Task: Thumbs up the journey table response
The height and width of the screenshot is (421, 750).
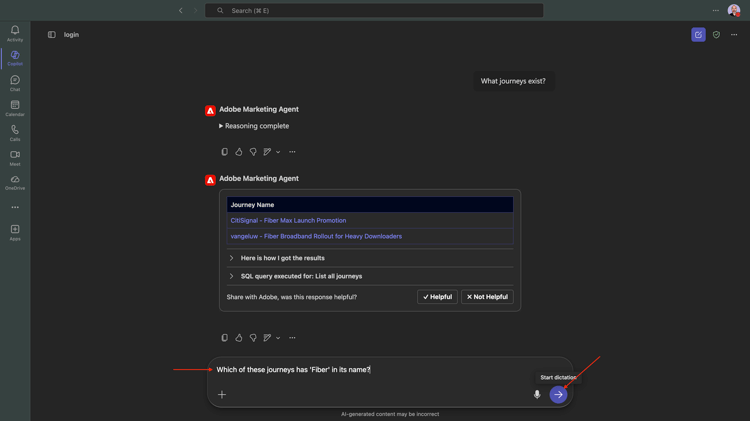Action: pos(239,338)
